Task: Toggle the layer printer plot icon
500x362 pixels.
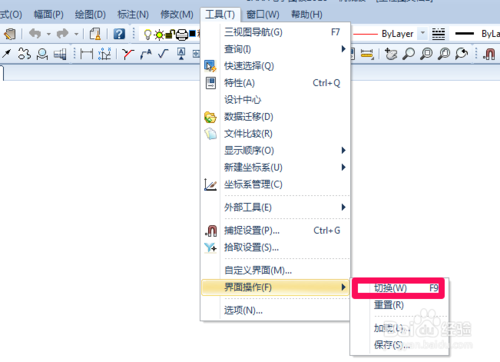Action: [x=182, y=35]
